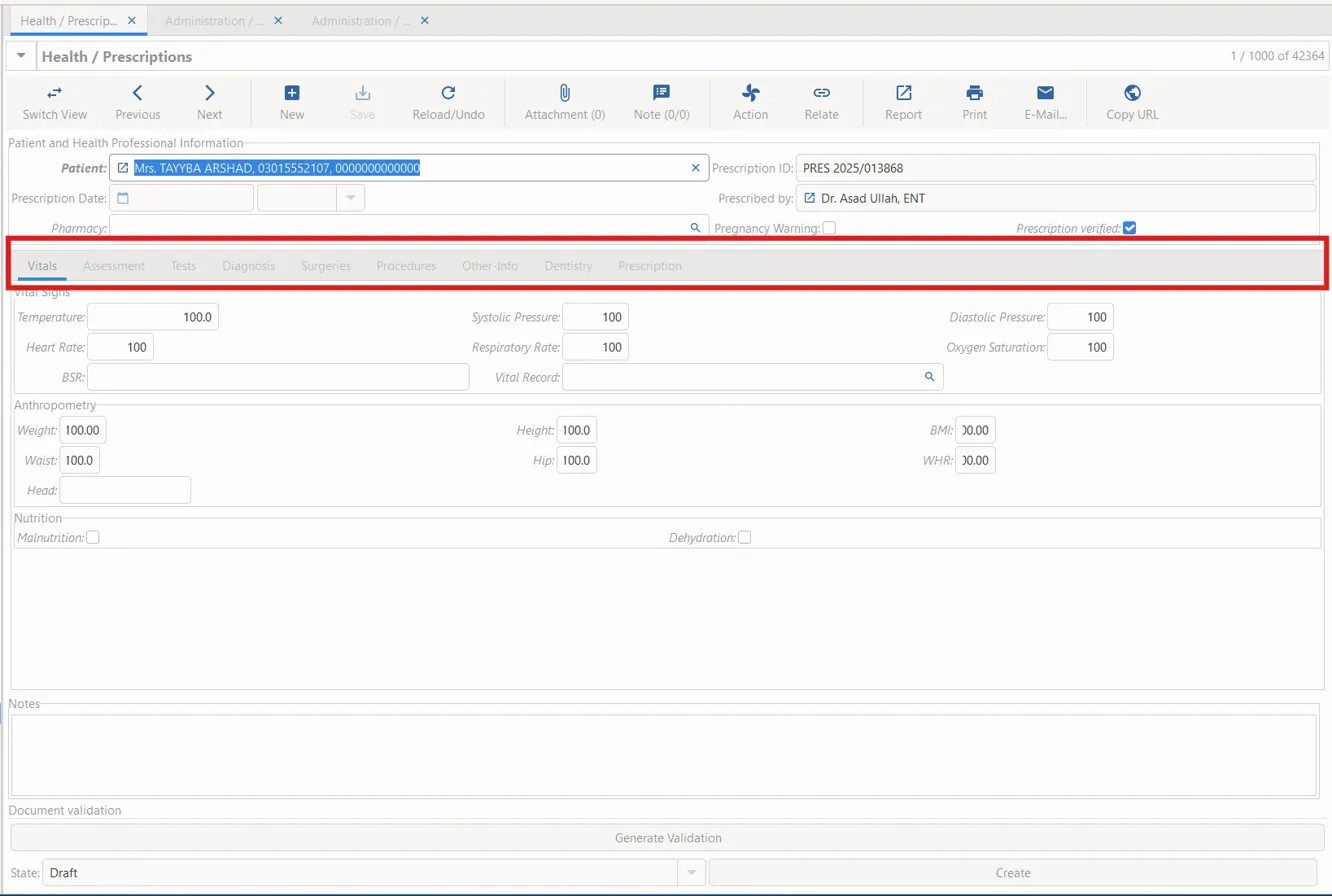Open the Prescription Date time dropdown
This screenshot has width=1332, height=896.
click(350, 198)
